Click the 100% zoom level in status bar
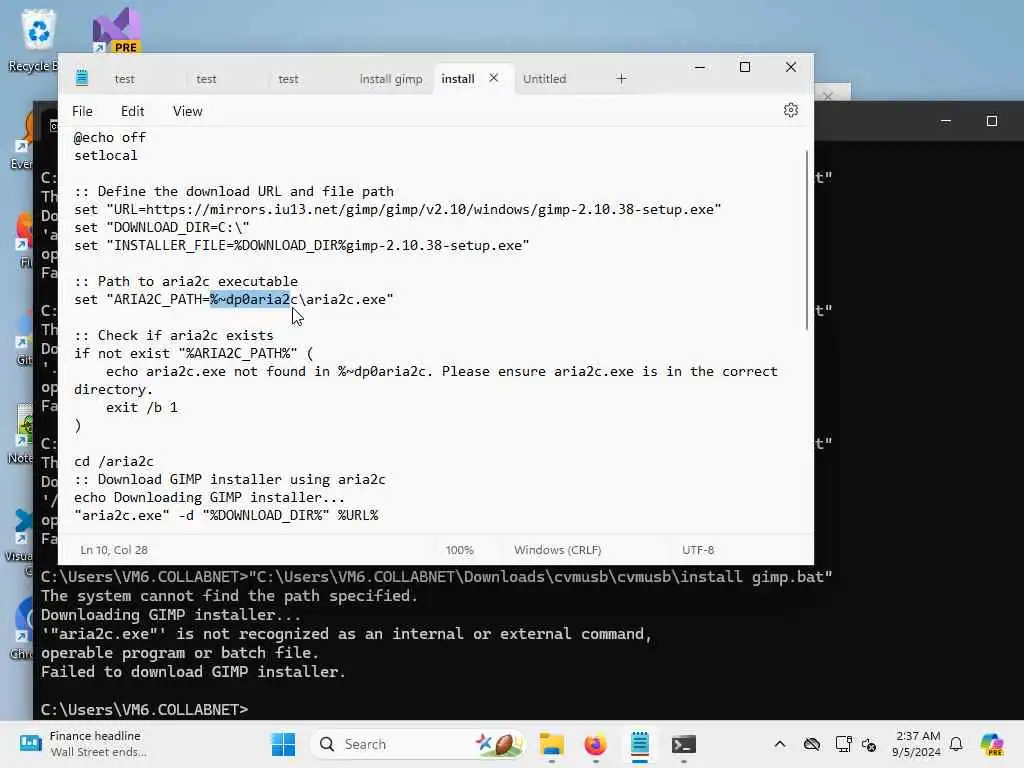Screen dimensions: 1024x768 tap(460, 550)
